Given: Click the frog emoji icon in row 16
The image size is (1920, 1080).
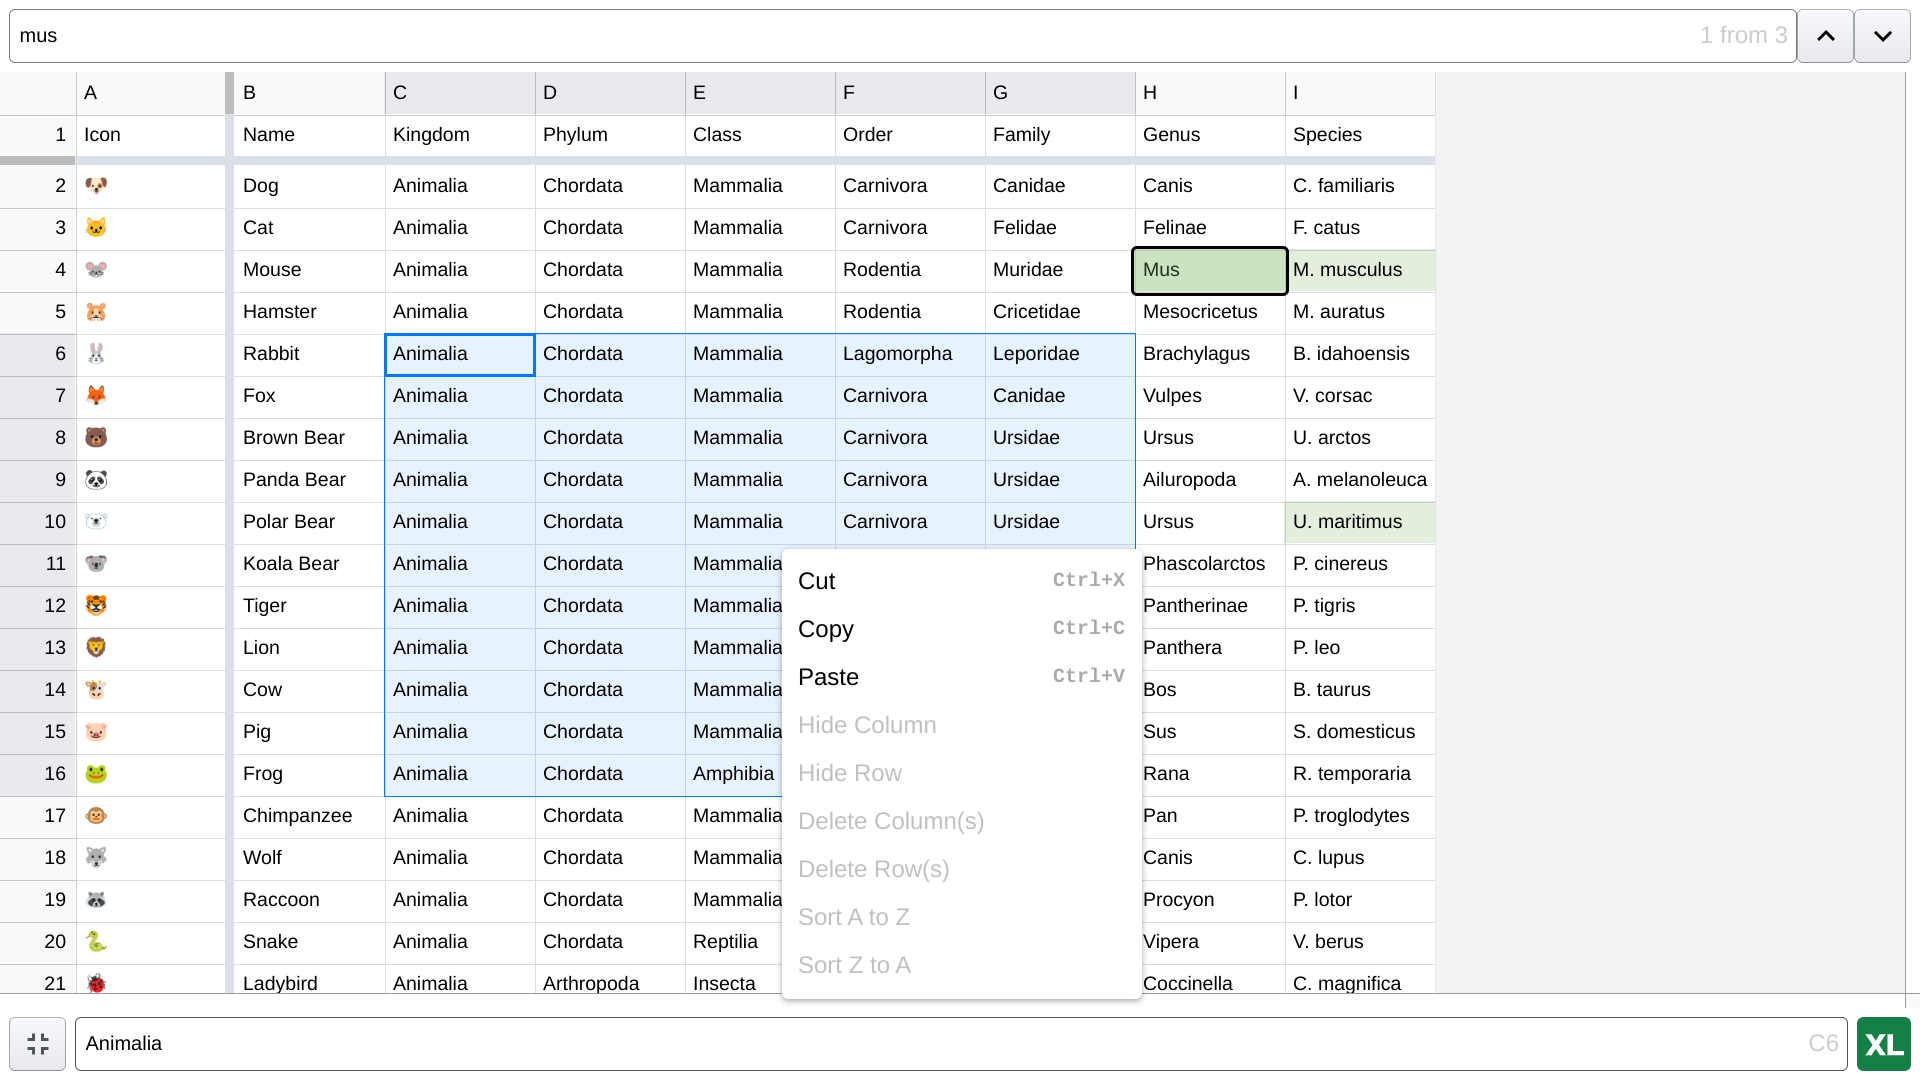Looking at the screenshot, I should 96,774.
